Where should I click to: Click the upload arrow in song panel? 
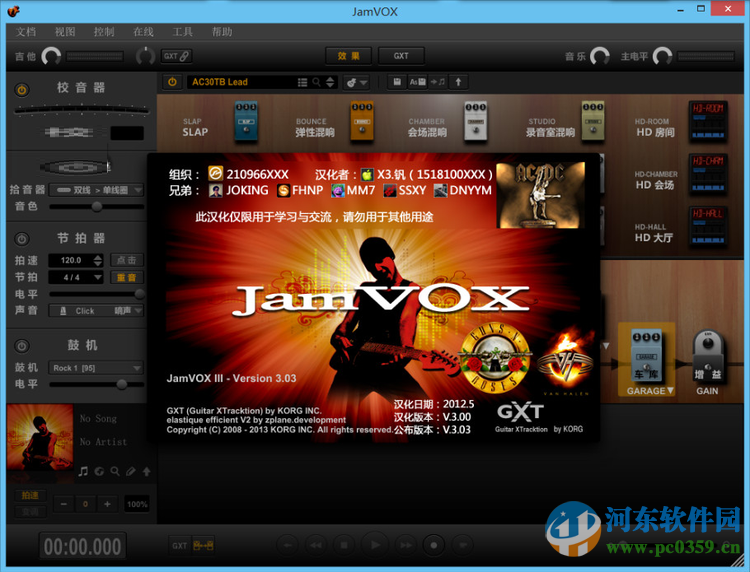pos(146,472)
